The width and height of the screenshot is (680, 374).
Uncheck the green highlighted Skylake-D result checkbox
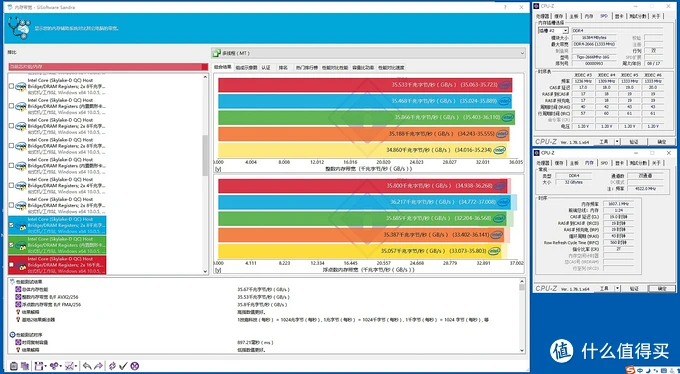(11, 245)
